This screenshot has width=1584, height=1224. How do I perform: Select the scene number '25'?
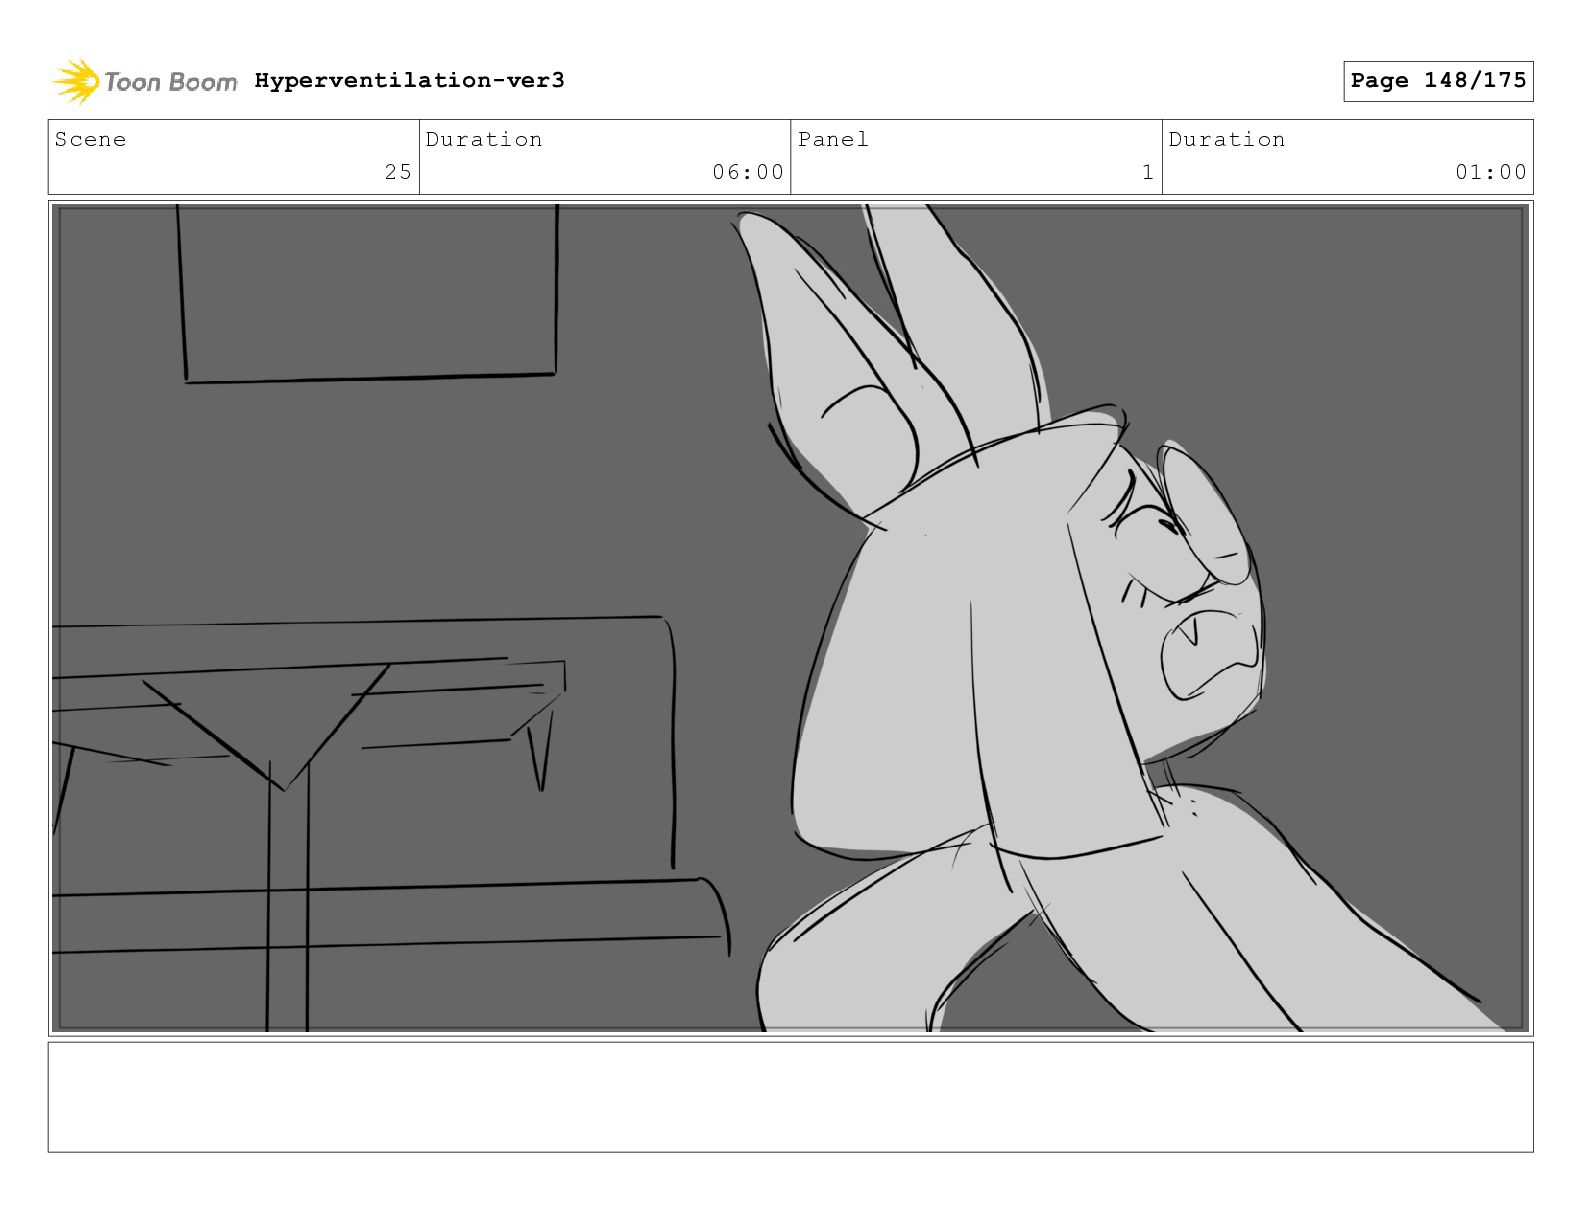point(398,172)
